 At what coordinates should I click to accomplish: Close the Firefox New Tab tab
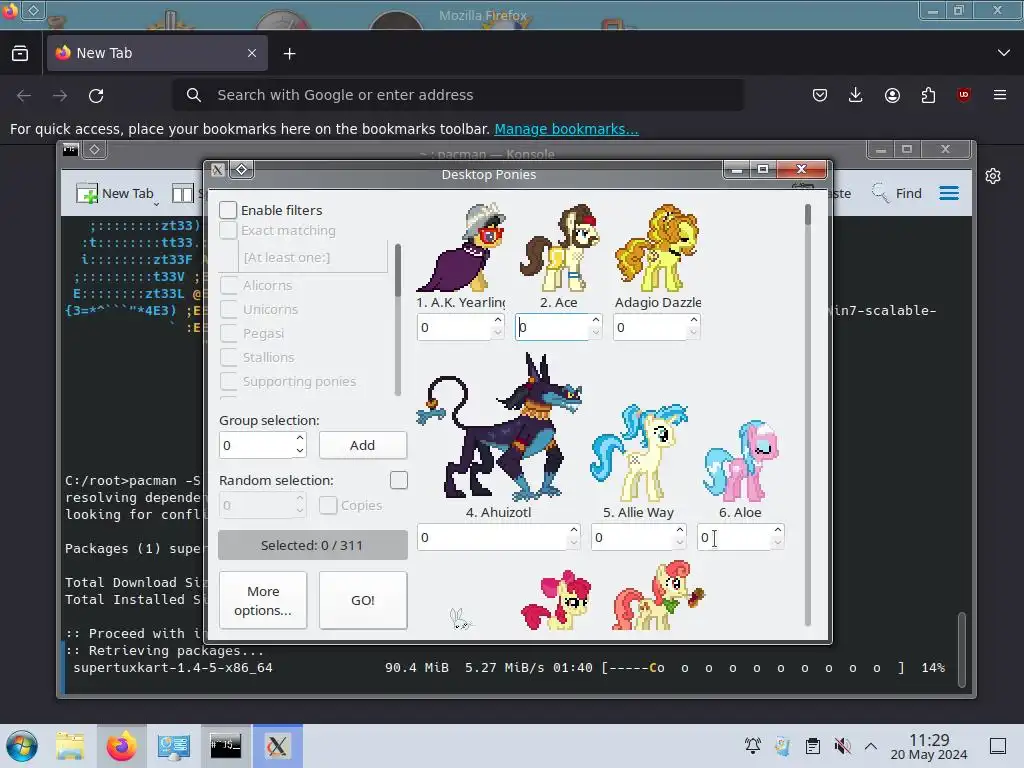[251, 53]
